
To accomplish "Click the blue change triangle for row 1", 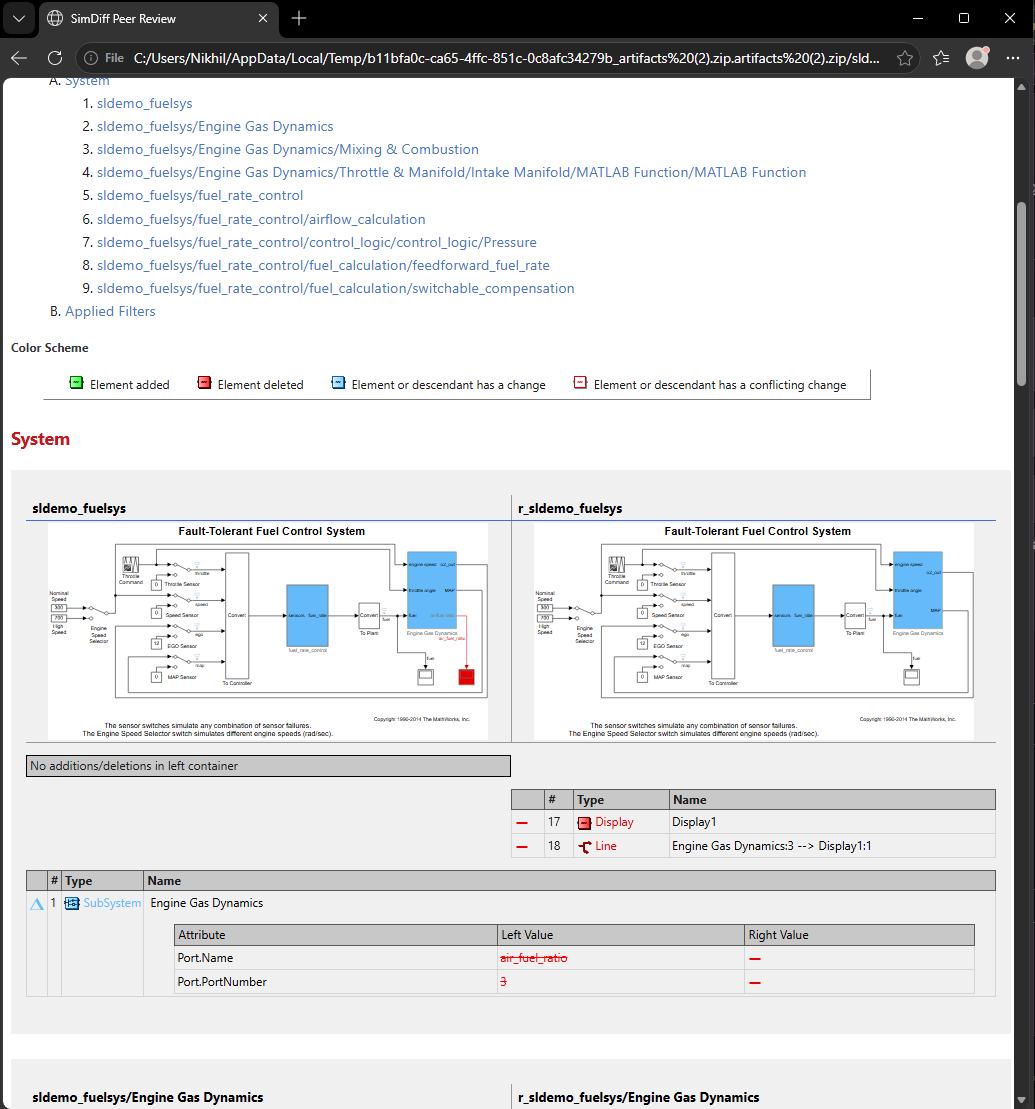I will pos(37,904).
